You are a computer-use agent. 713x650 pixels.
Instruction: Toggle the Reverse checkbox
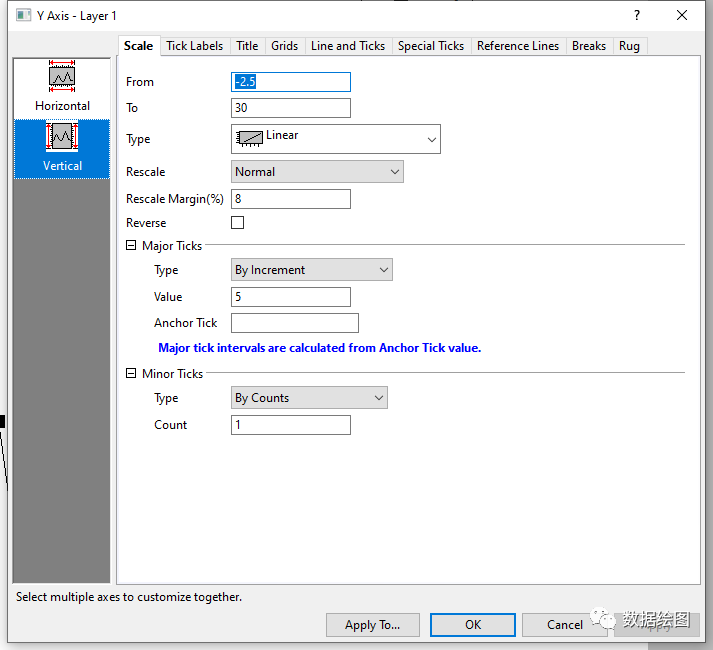click(x=237, y=222)
